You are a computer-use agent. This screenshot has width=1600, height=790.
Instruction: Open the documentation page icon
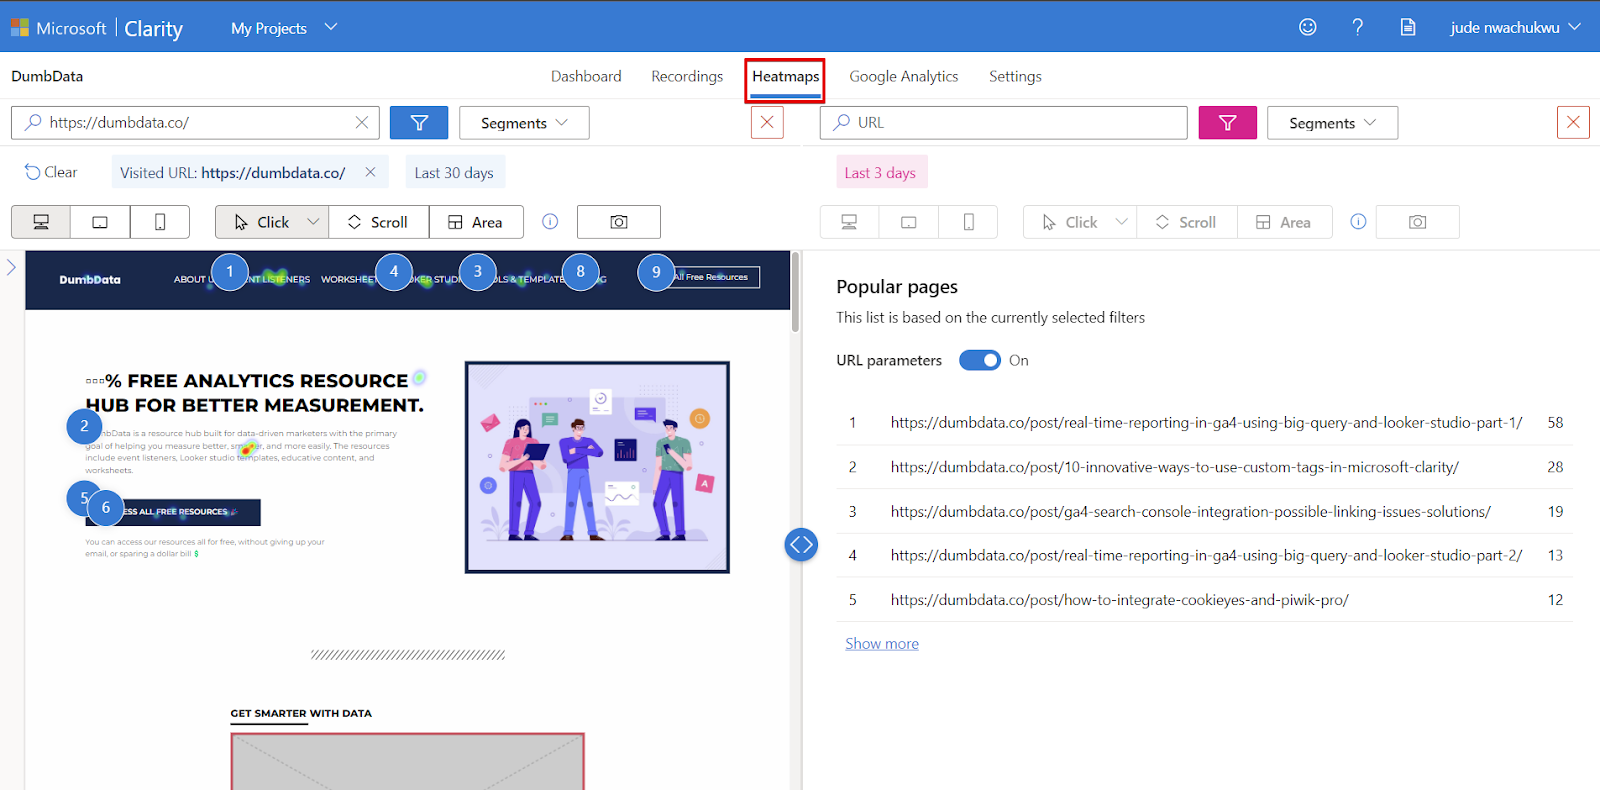click(x=1407, y=27)
